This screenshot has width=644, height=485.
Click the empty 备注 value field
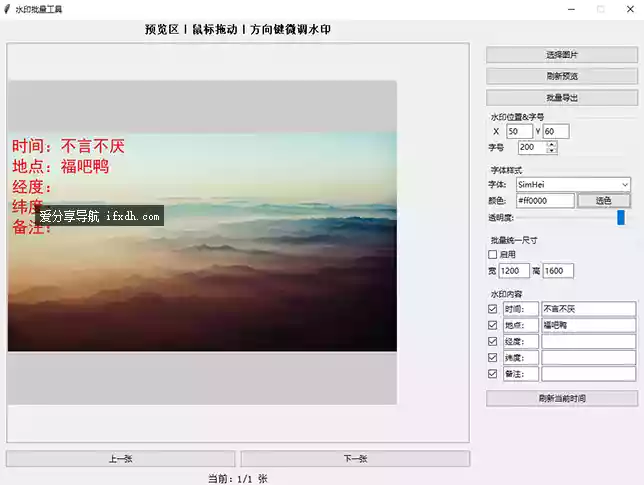click(x=589, y=374)
